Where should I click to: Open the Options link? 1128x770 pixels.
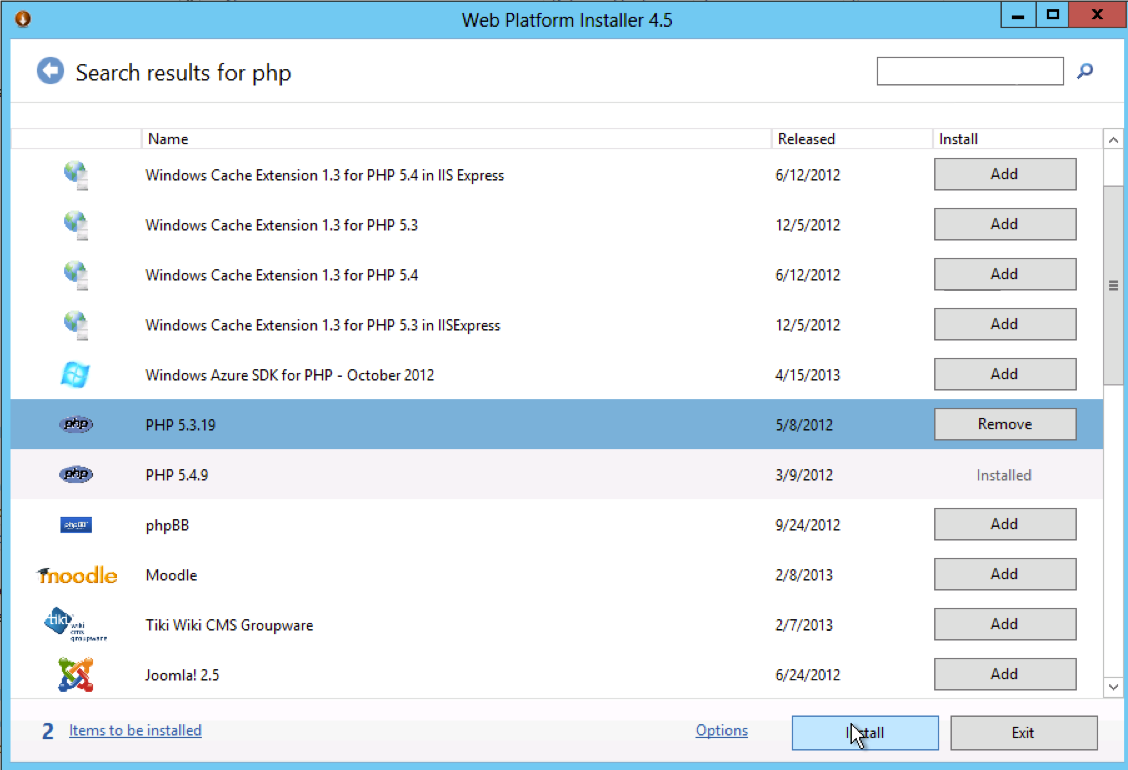point(722,730)
